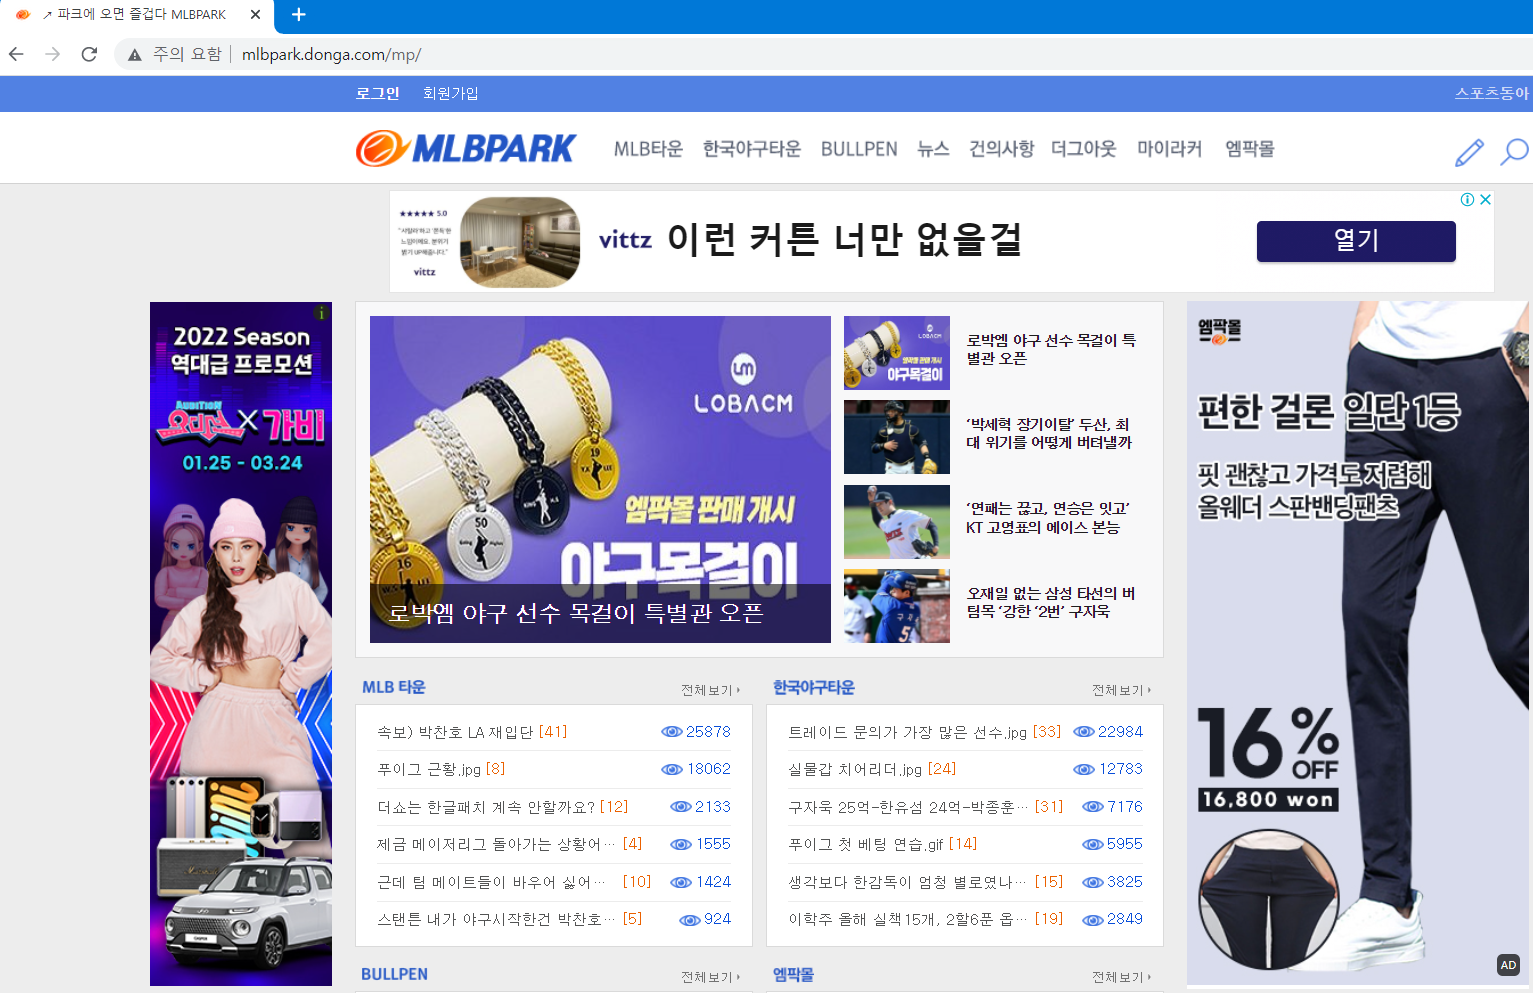Click eye icon beside 5955 views
The height and width of the screenshot is (993, 1533).
tap(1092, 844)
